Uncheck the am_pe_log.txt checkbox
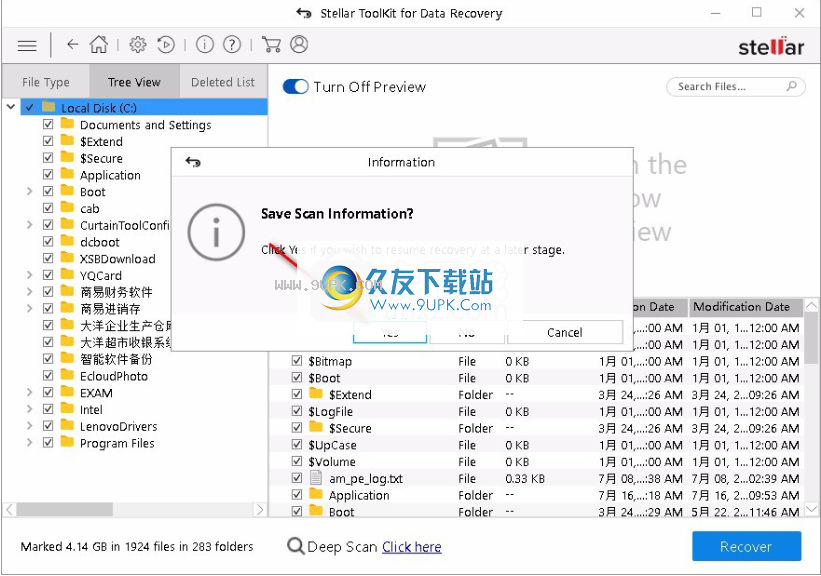The width and height of the screenshot is (821, 576). (x=297, y=478)
